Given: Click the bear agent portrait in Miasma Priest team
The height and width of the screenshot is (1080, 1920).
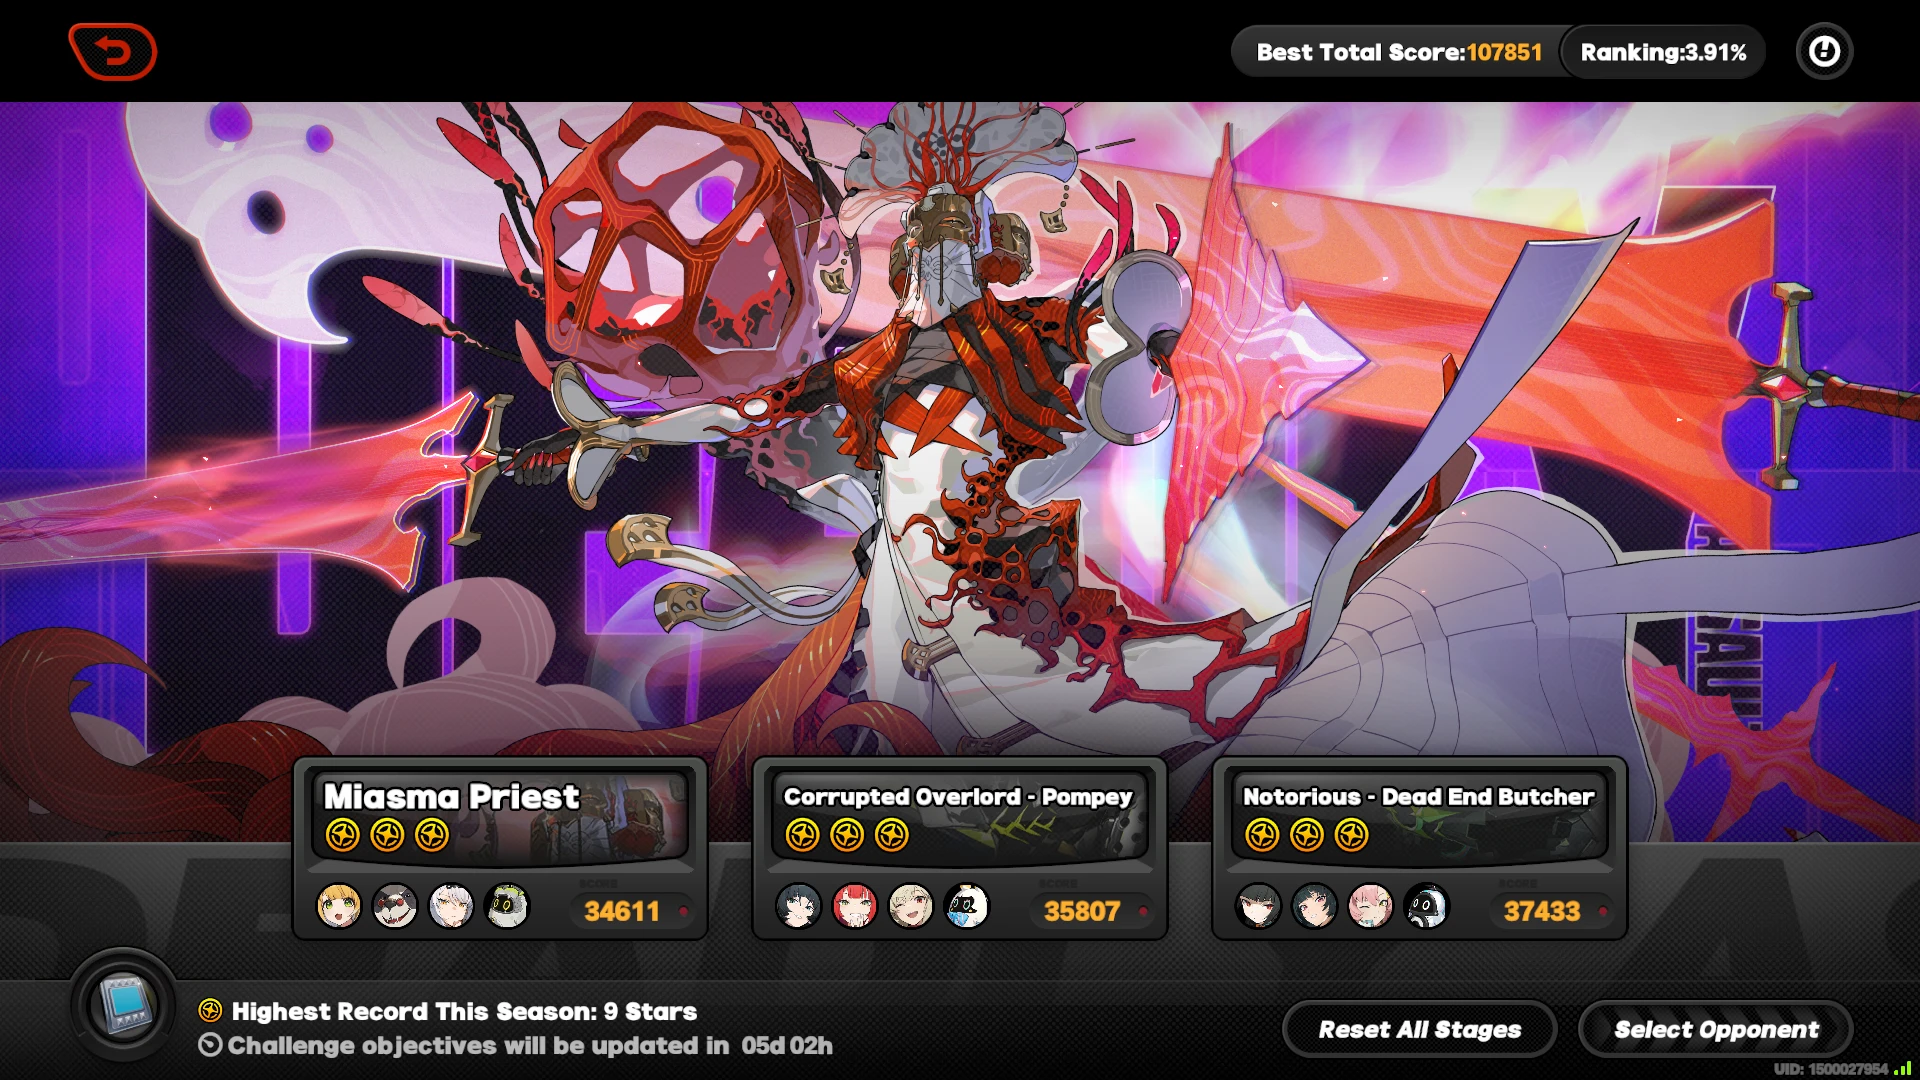Looking at the screenshot, I should pos(395,907).
